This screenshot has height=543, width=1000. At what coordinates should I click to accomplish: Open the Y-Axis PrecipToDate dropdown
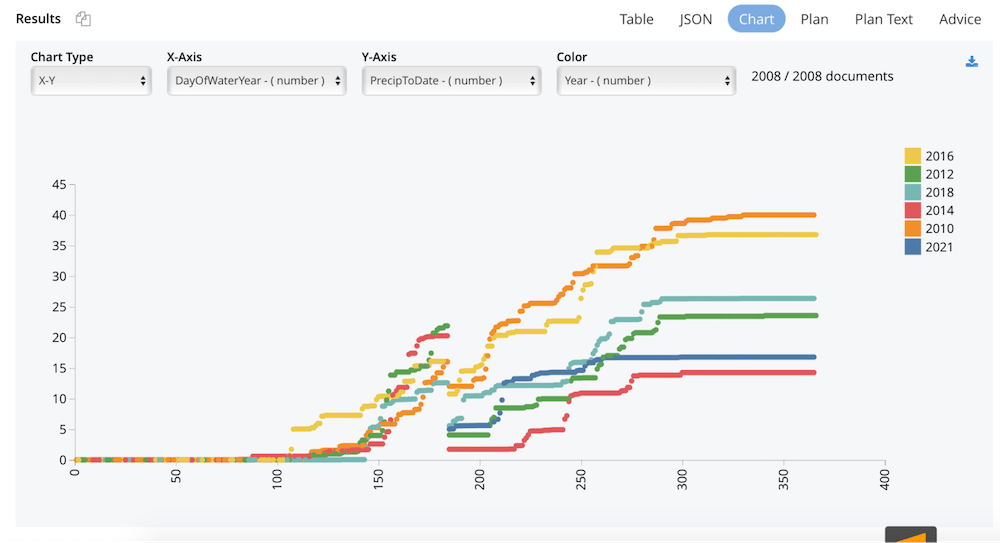pos(451,80)
